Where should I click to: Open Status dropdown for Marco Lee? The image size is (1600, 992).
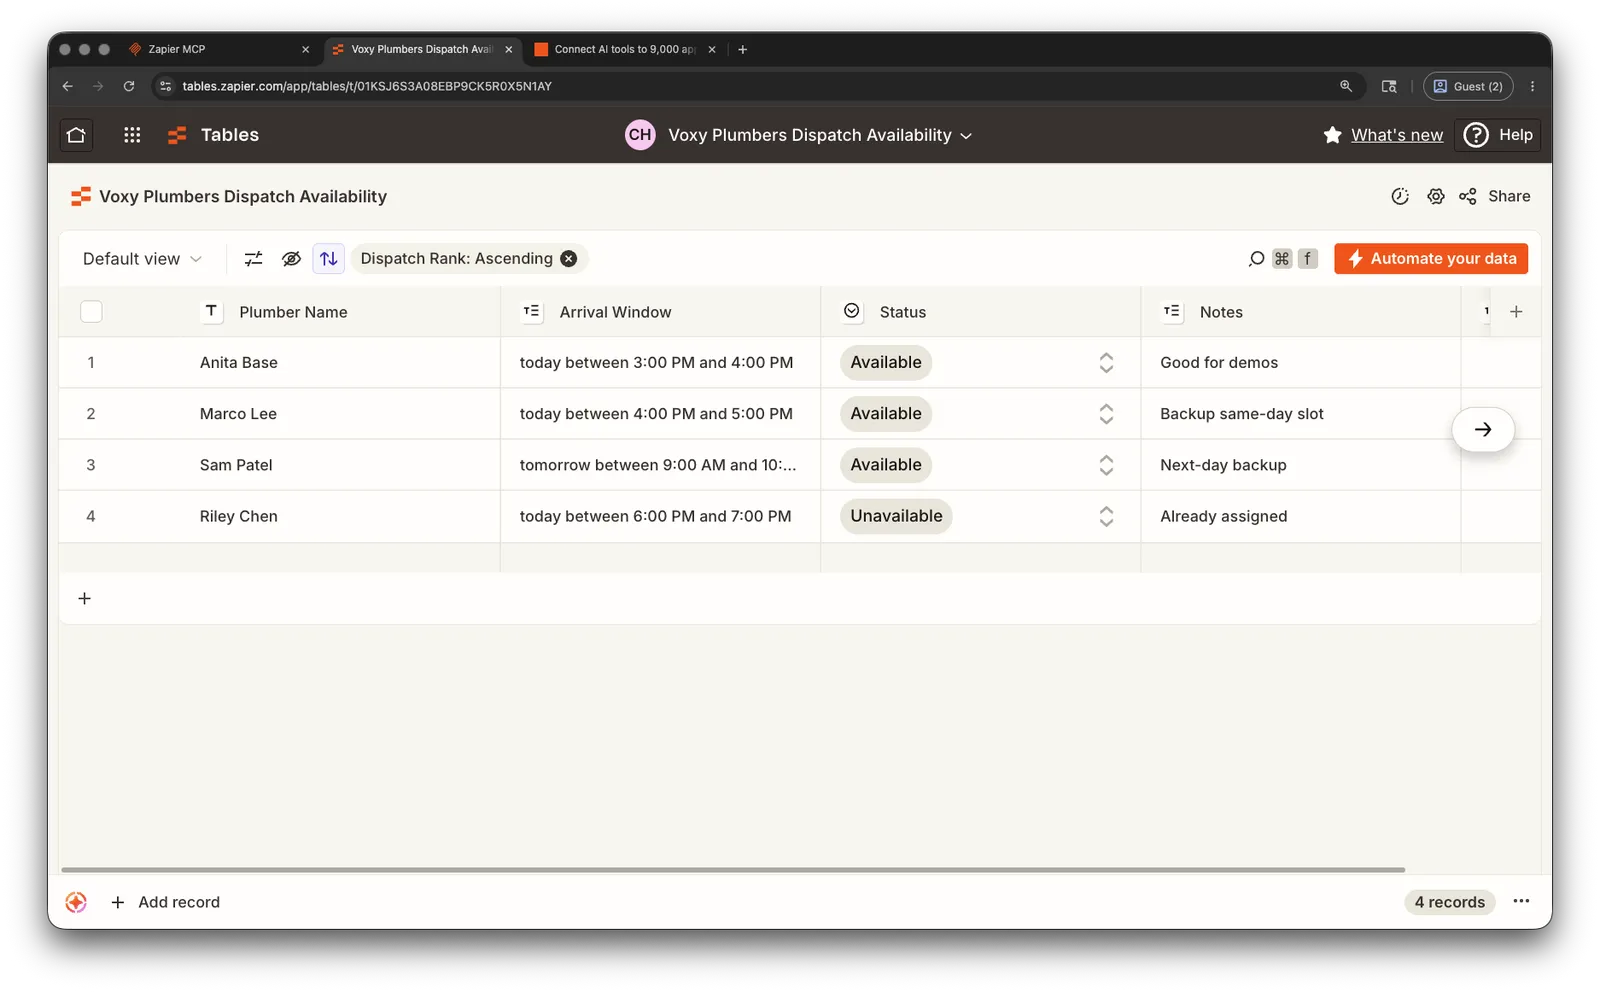coord(1106,414)
